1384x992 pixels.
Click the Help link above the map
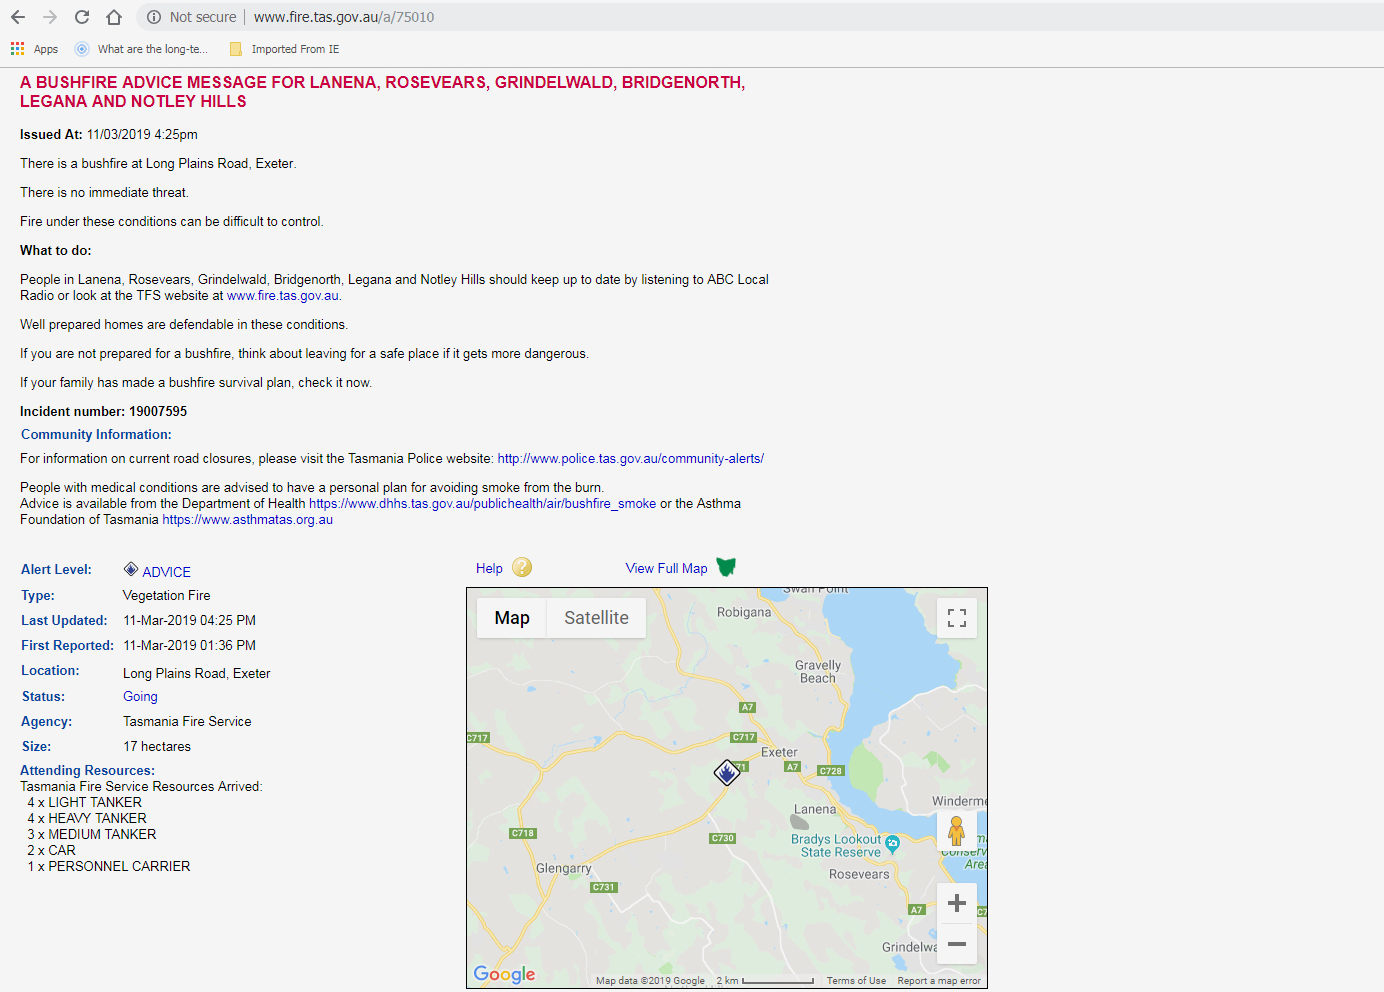pyautogui.click(x=489, y=568)
